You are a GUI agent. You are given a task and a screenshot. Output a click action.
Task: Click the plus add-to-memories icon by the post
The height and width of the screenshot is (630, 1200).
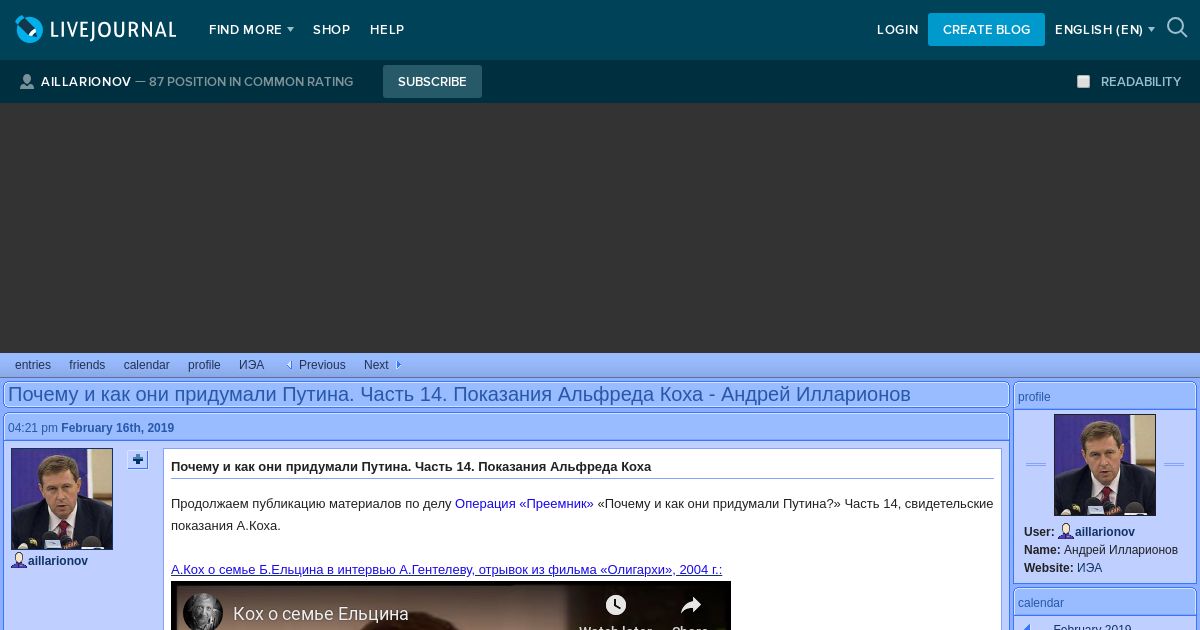click(x=138, y=460)
